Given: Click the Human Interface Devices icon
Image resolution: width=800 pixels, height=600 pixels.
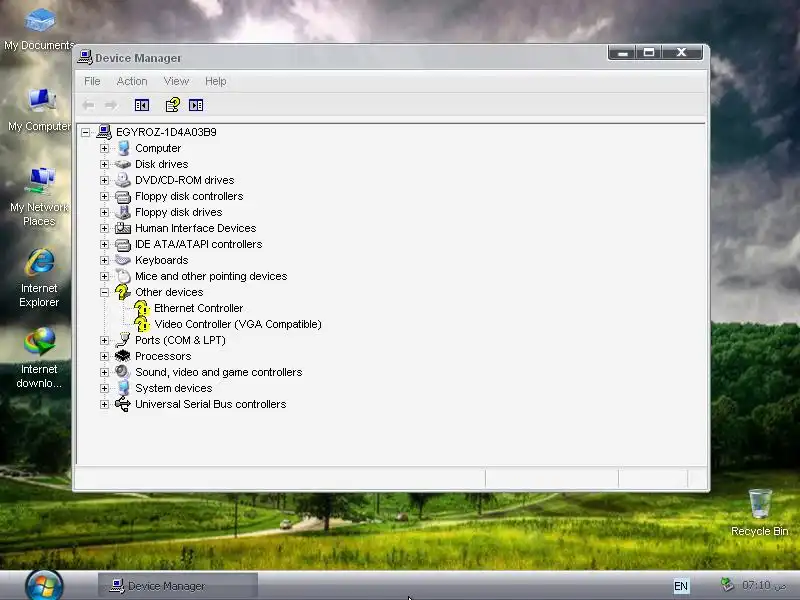Looking at the screenshot, I should click(123, 228).
